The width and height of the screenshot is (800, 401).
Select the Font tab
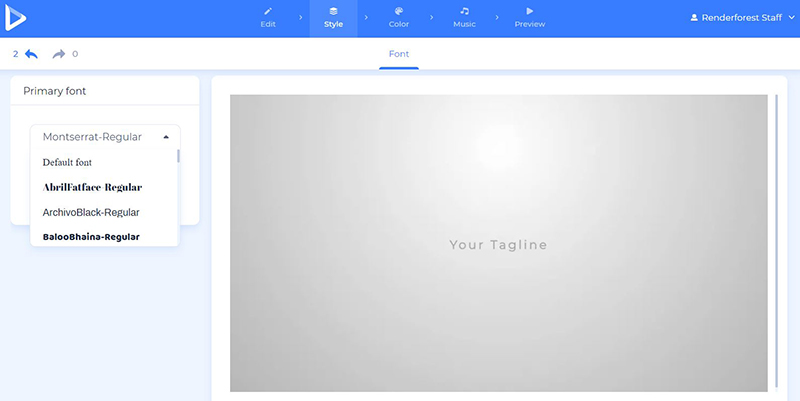[x=399, y=54]
